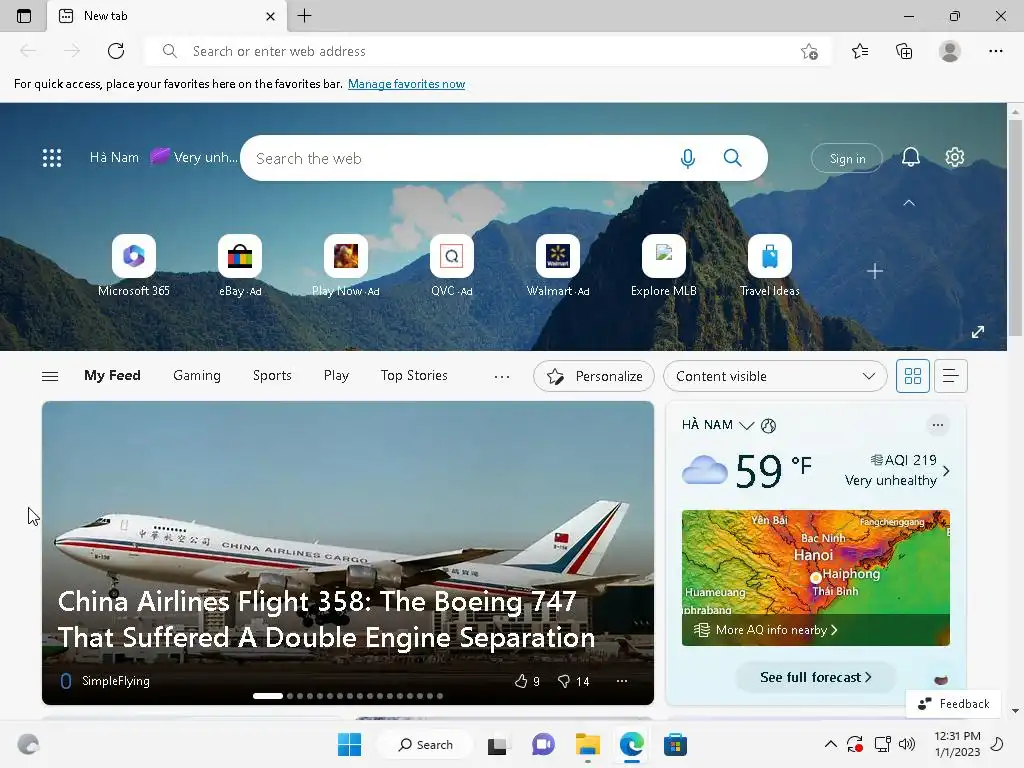Open Microsoft Store from the taskbar

click(675, 744)
